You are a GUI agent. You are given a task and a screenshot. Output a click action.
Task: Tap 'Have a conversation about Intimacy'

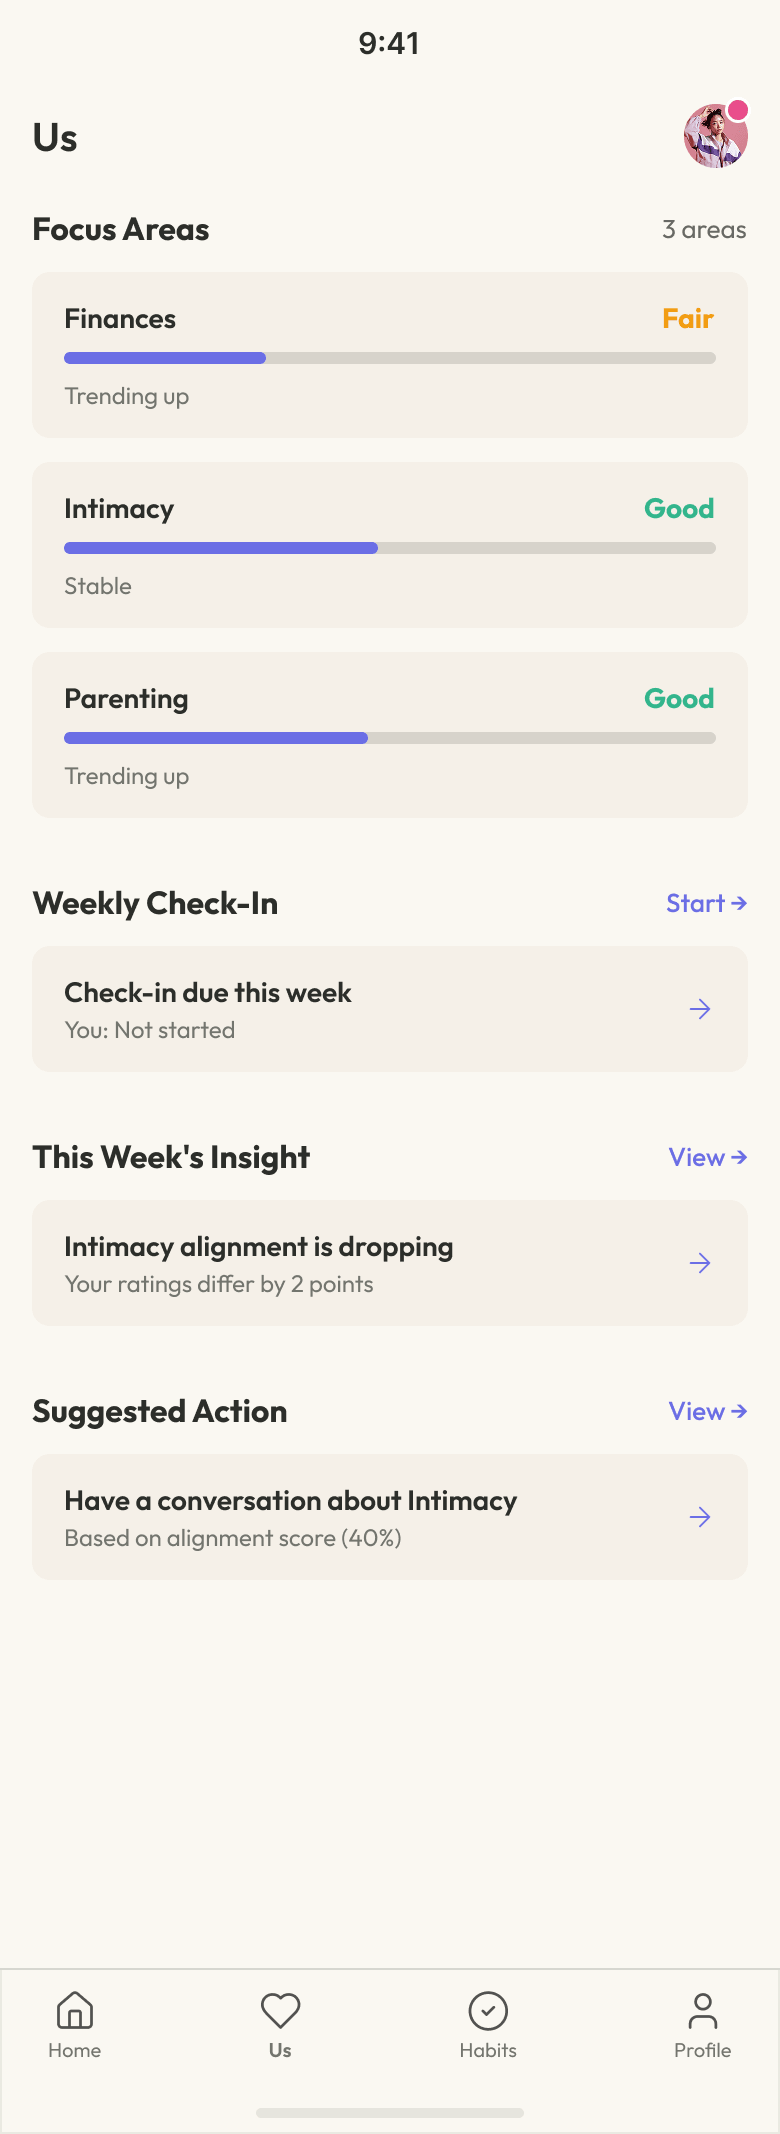291,1501
